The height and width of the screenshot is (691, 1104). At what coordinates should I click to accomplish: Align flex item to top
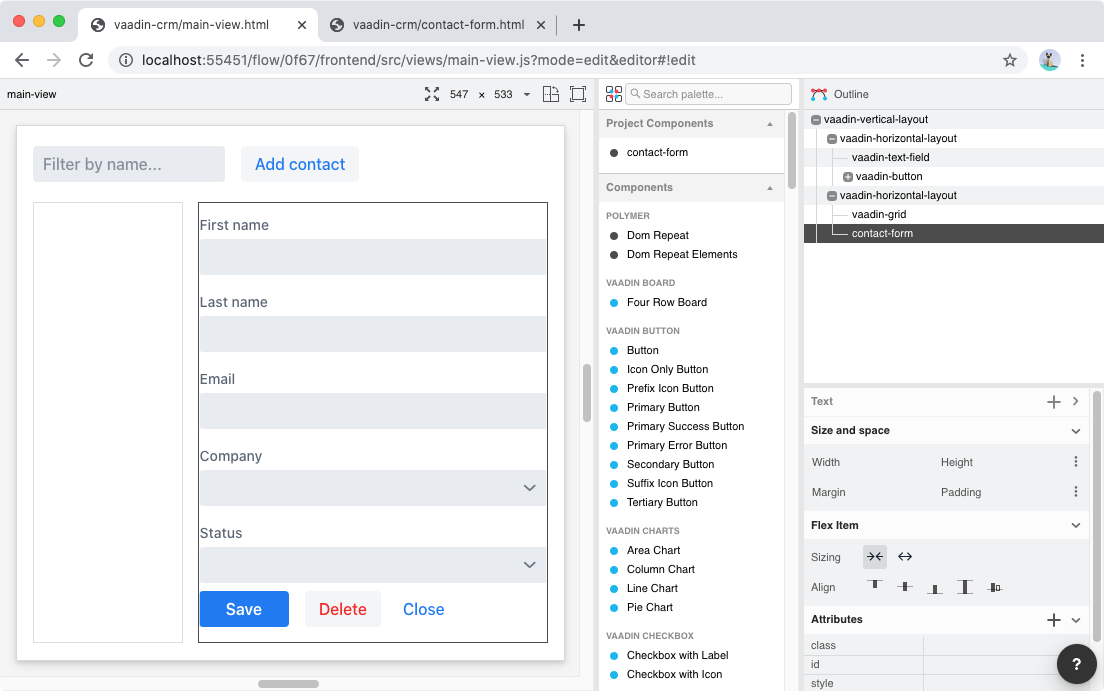[x=875, y=587]
